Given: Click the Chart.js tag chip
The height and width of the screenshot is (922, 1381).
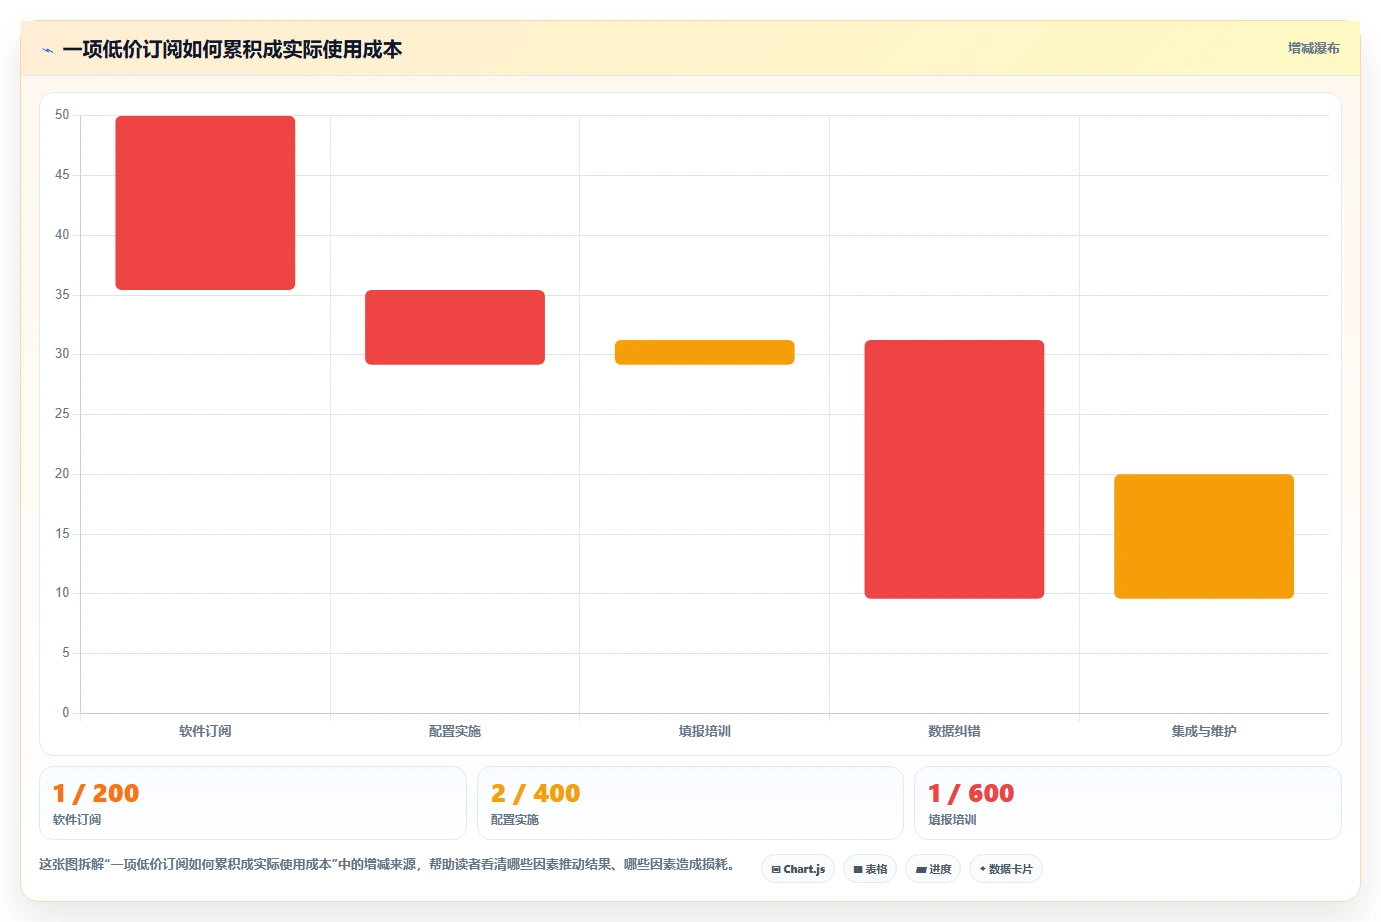Looking at the screenshot, I should click(798, 869).
